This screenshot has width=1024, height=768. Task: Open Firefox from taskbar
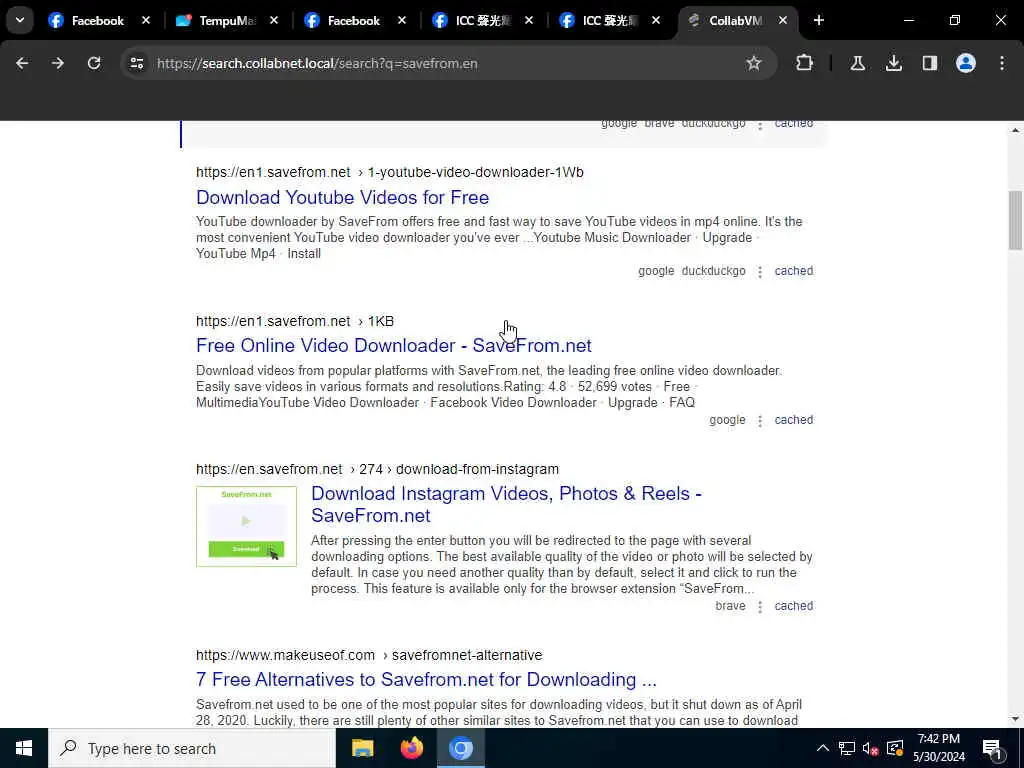pyautogui.click(x=411, y=748)
